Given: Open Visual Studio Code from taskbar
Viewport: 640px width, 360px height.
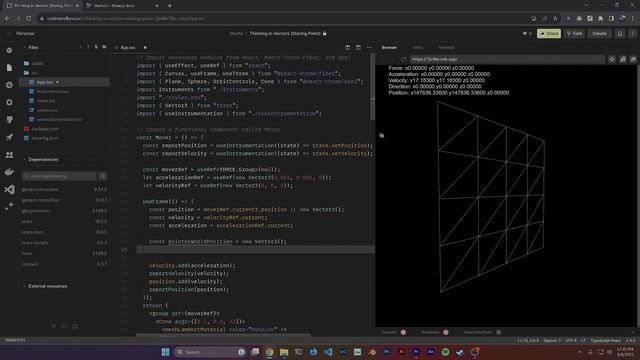Looking at the screenshot, I should pyautogui.click(x=328, y=352).
